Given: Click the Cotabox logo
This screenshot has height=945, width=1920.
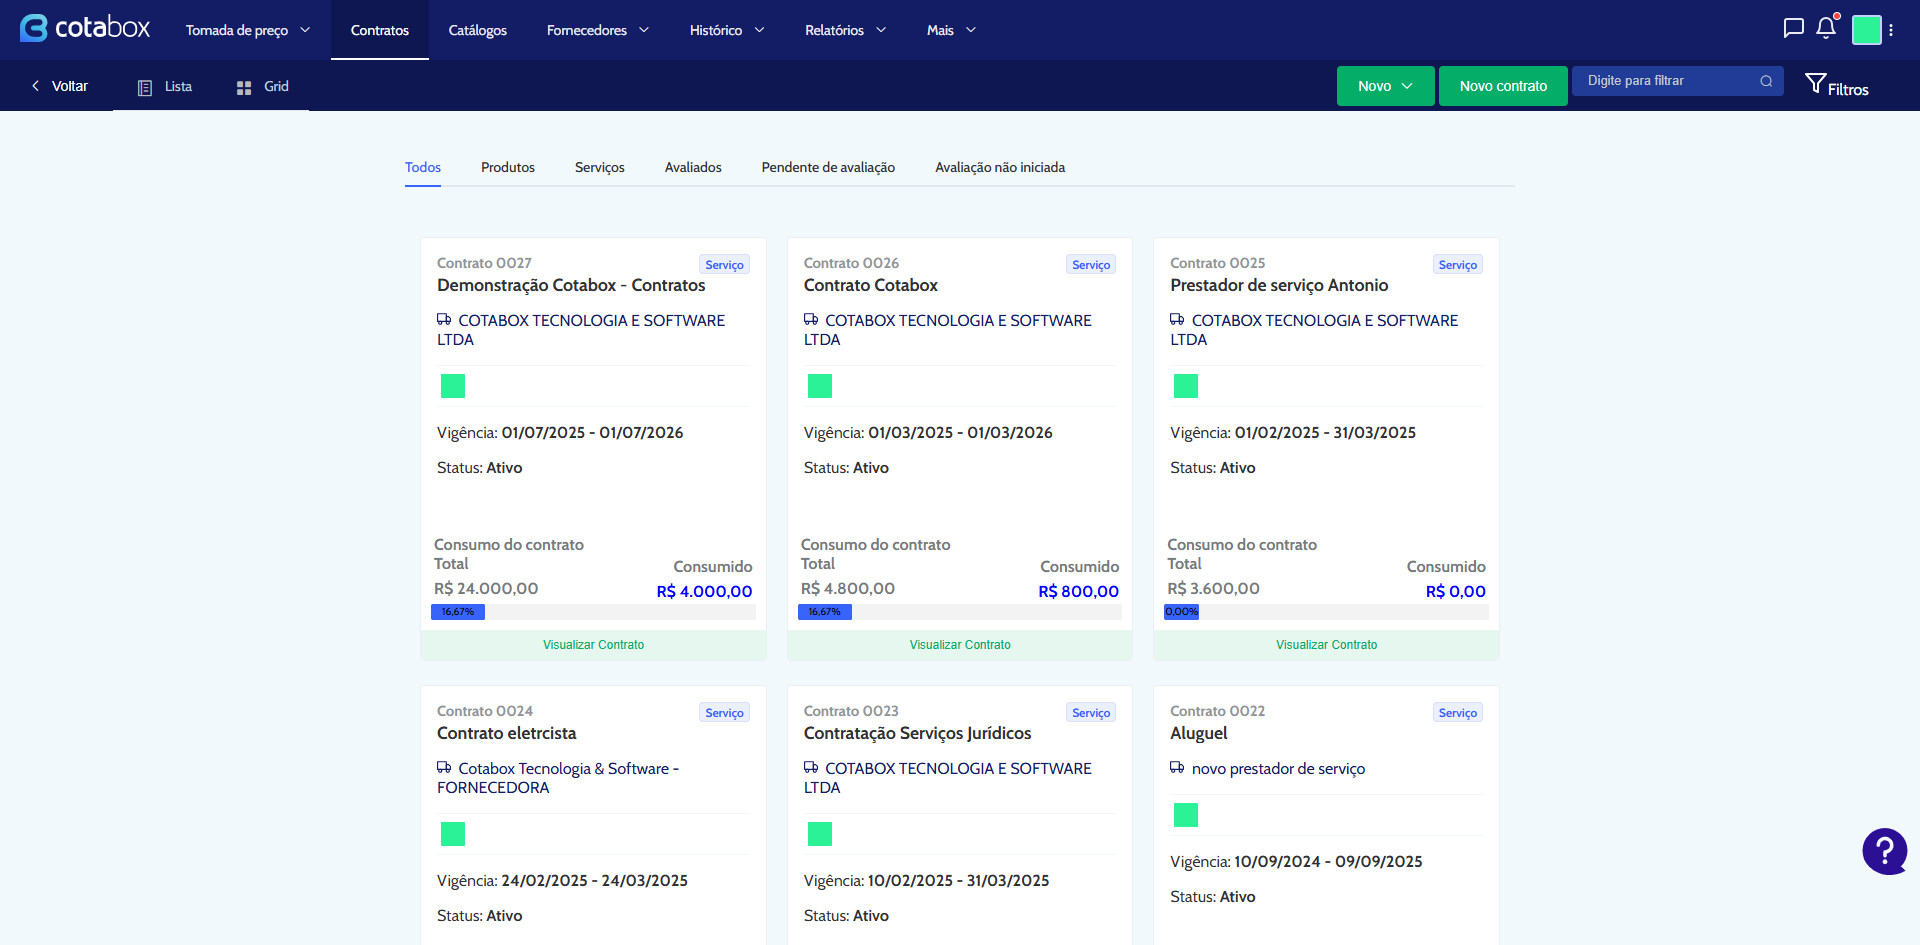Looking at the screenshot, I should coord(85,28).
